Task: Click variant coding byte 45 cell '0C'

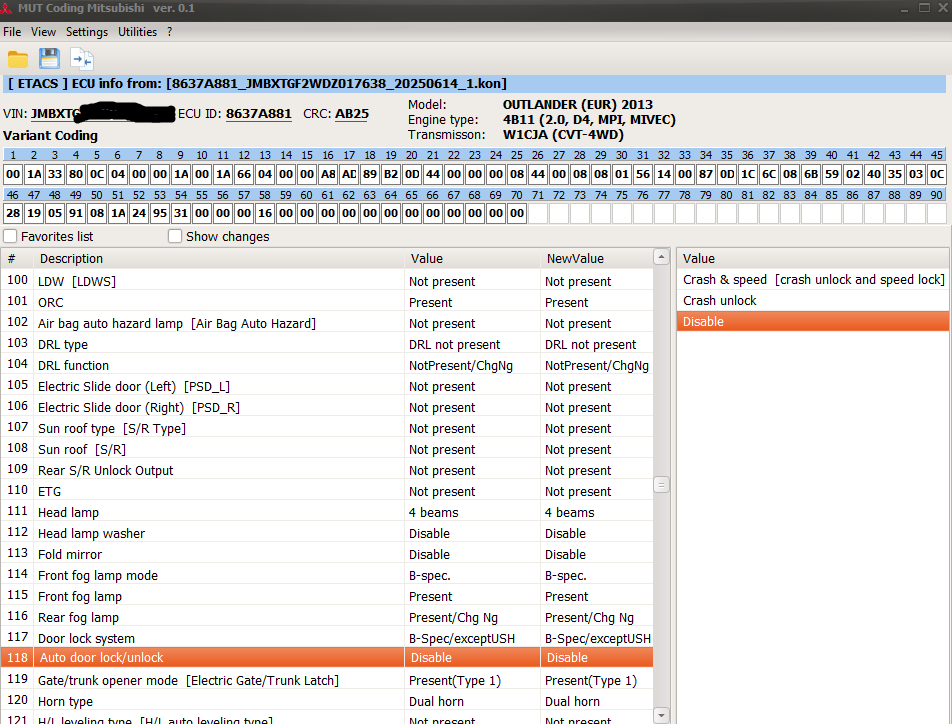Action: coord(937,174)
